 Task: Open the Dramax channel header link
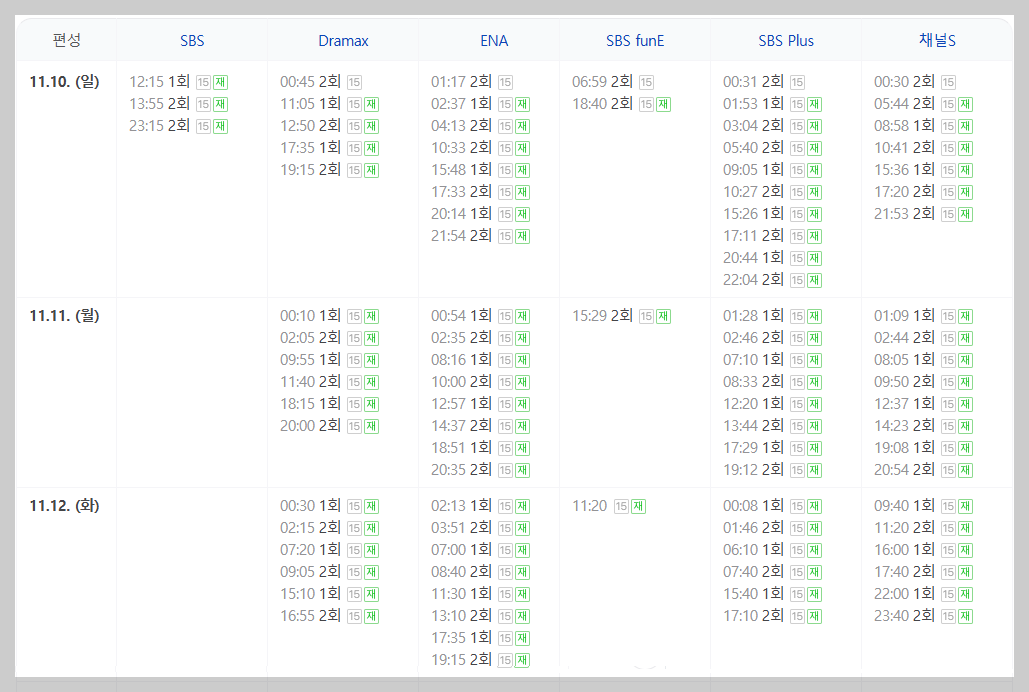point(343,41)
